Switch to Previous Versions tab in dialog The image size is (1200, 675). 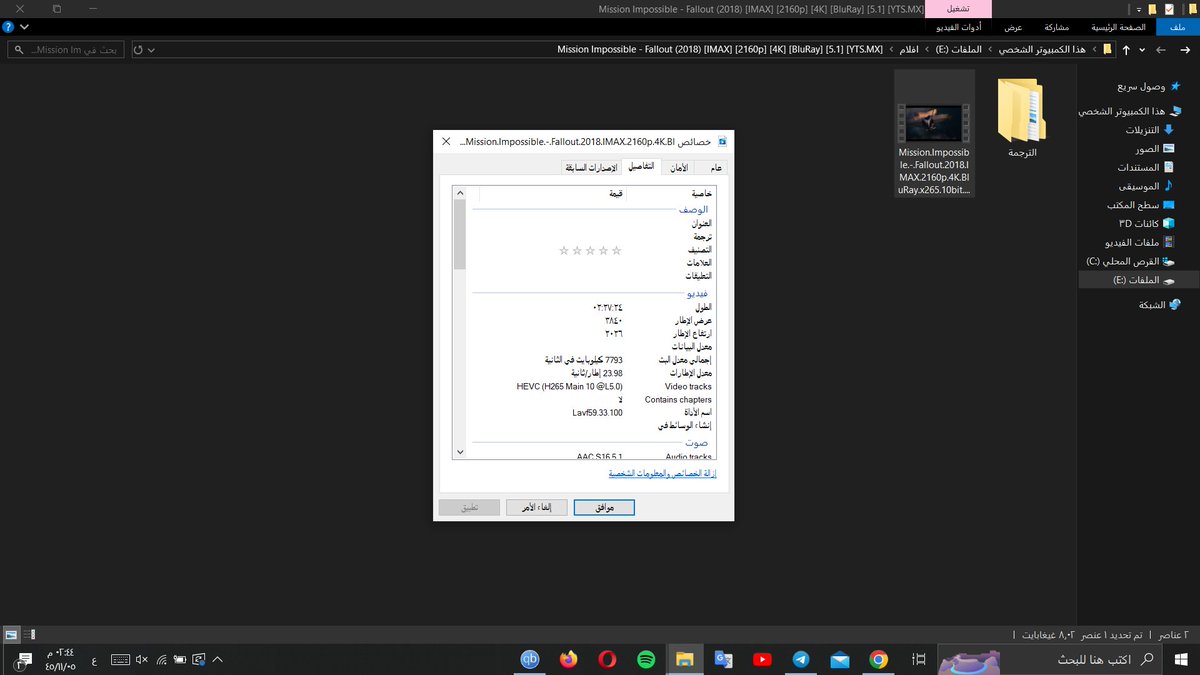coord(590,168)
